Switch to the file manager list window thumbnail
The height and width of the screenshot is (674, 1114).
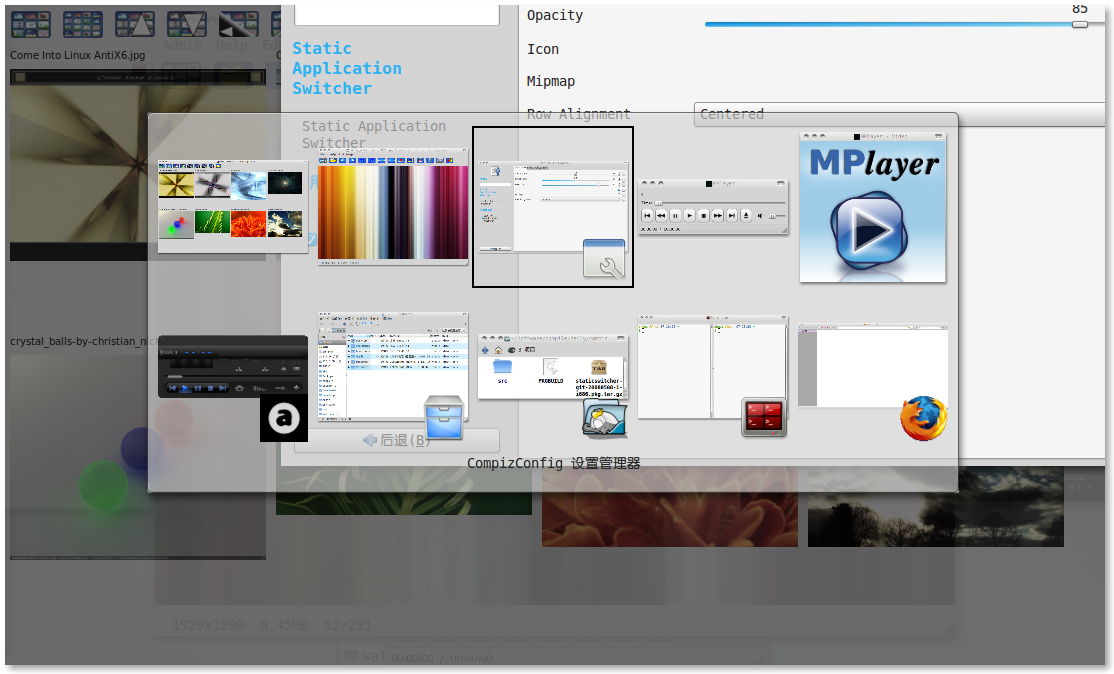coord(393,366)
